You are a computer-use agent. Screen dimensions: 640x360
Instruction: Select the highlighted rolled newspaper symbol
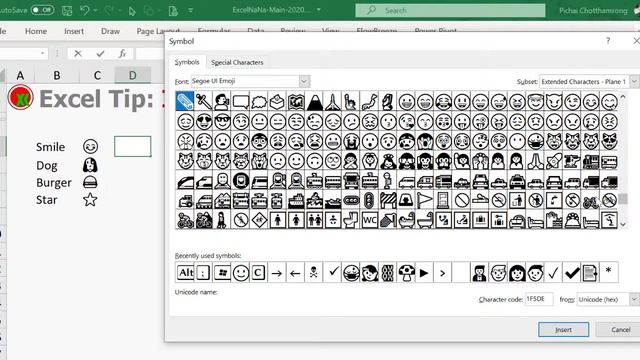[184, 101]
